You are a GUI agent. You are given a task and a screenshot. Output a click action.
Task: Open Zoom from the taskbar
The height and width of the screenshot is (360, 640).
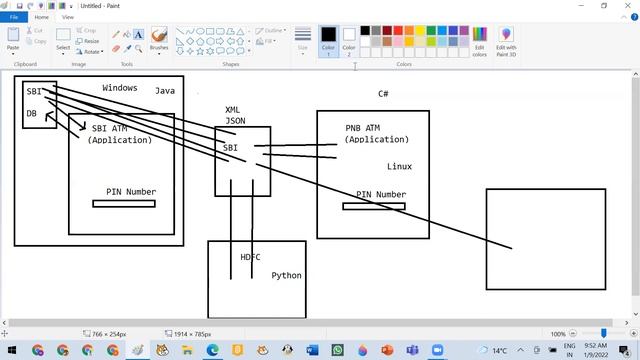[x=438, y=350]
